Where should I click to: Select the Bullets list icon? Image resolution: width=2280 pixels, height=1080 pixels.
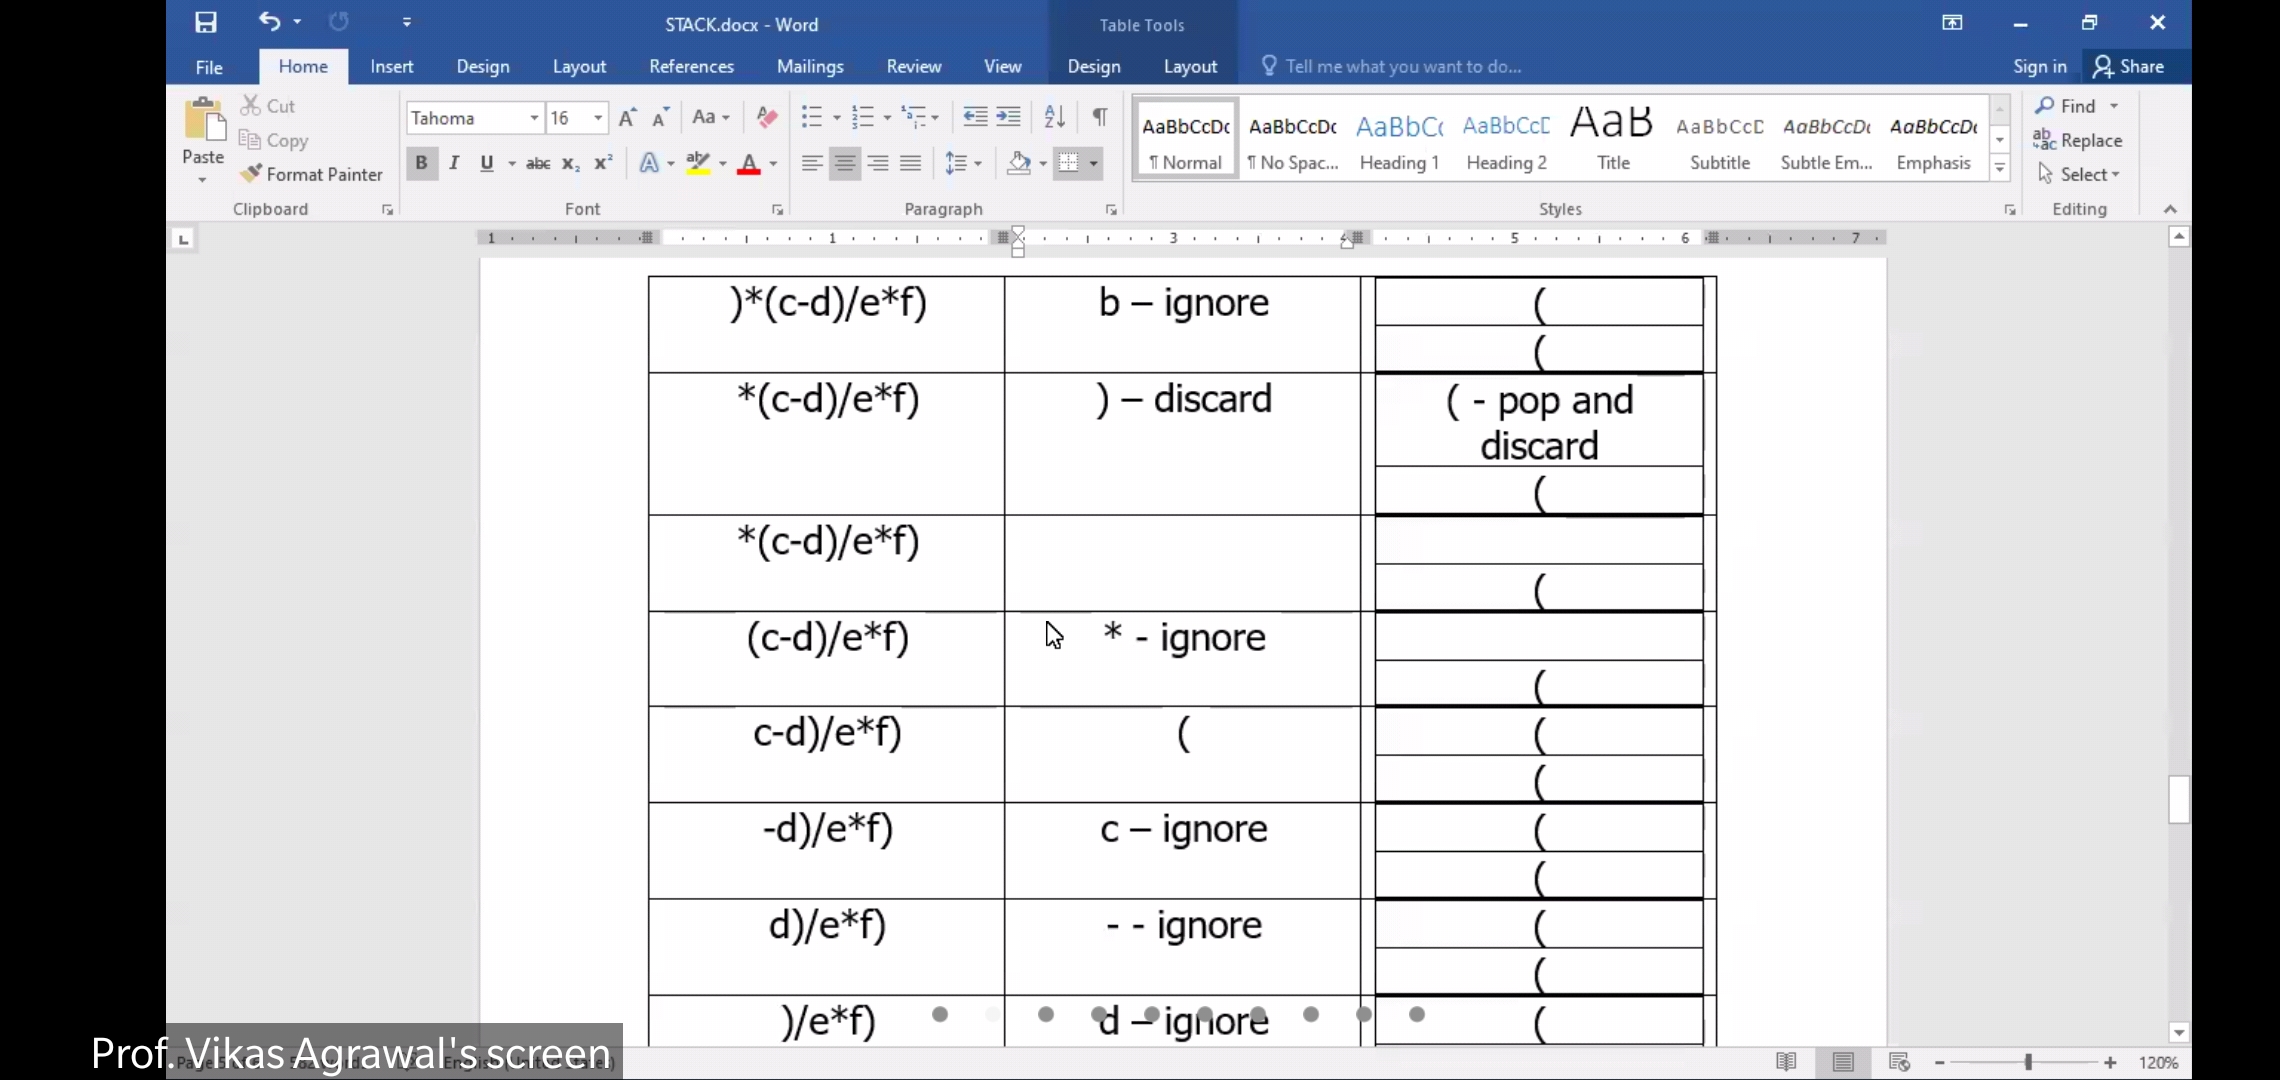[x=811, y=117]
